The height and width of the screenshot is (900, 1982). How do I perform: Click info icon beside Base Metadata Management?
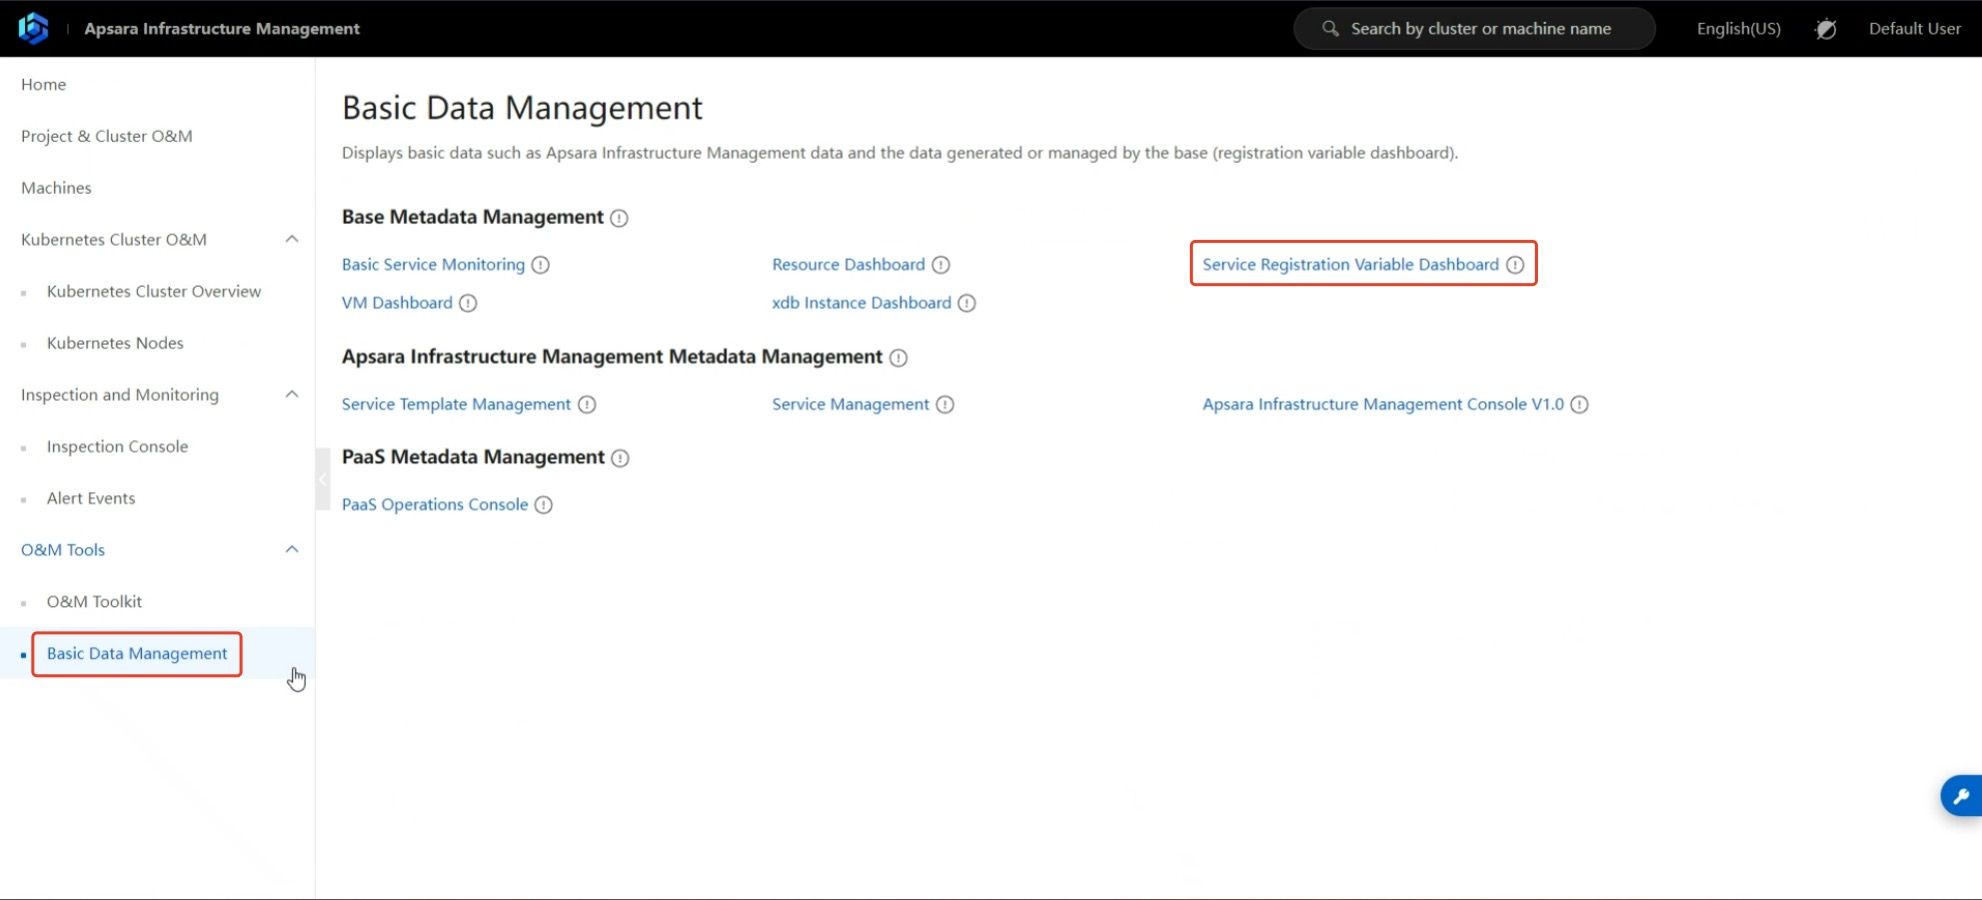click(x=619, y=218)
